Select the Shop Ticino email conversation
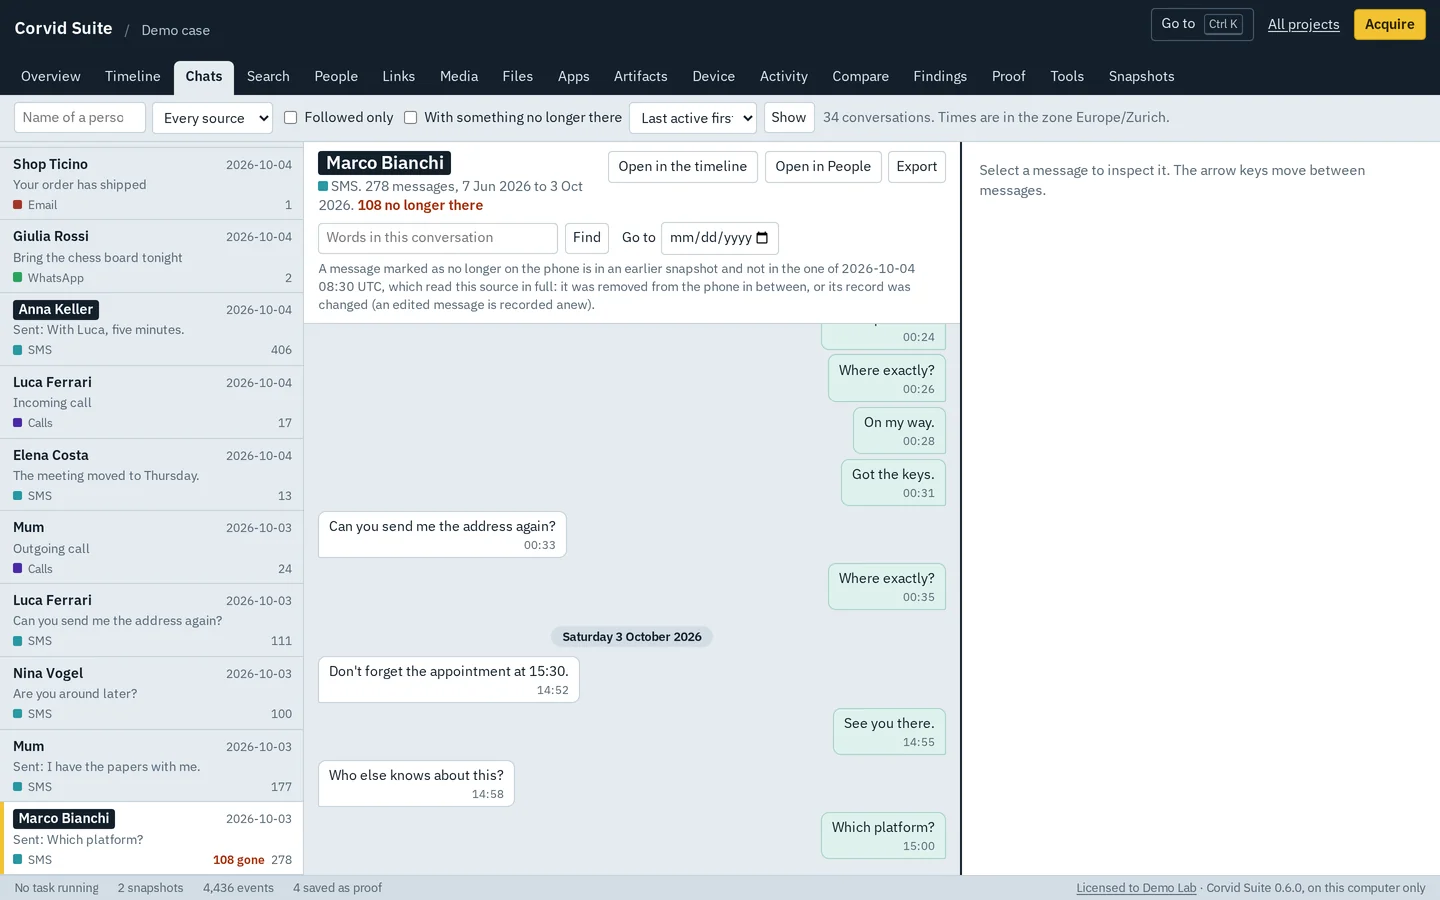The image size is (1440, 900). 152,184
